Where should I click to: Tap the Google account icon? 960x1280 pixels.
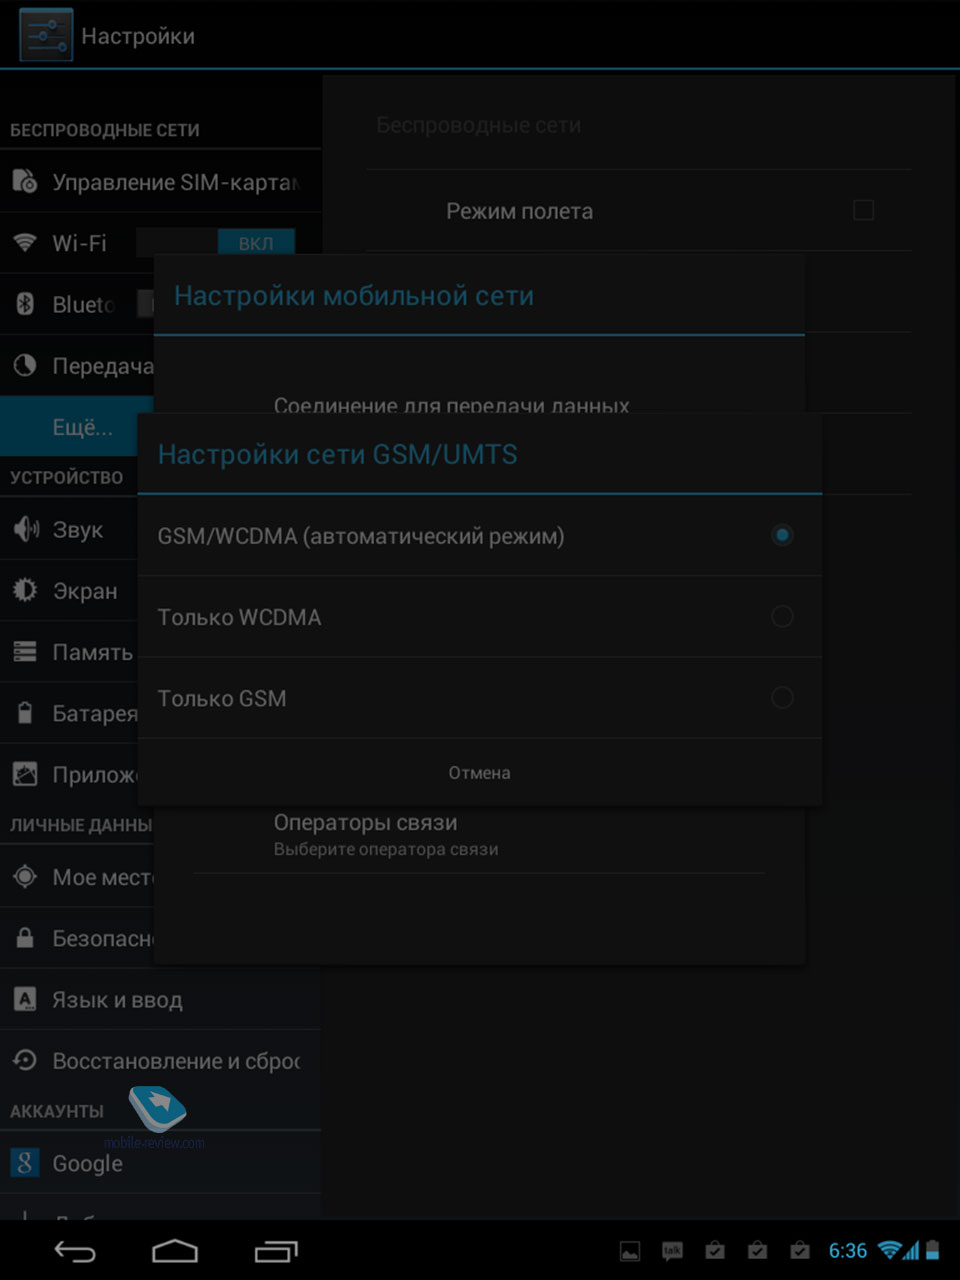pyautogui.click(x=25, y=1162)
